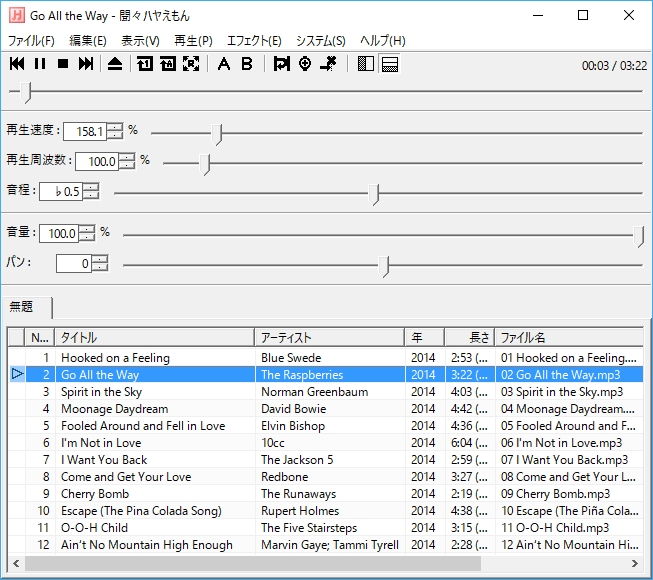The image size is (653, 580).
Task: Toggle marker loop playback icon
Action: coord(282,64)
